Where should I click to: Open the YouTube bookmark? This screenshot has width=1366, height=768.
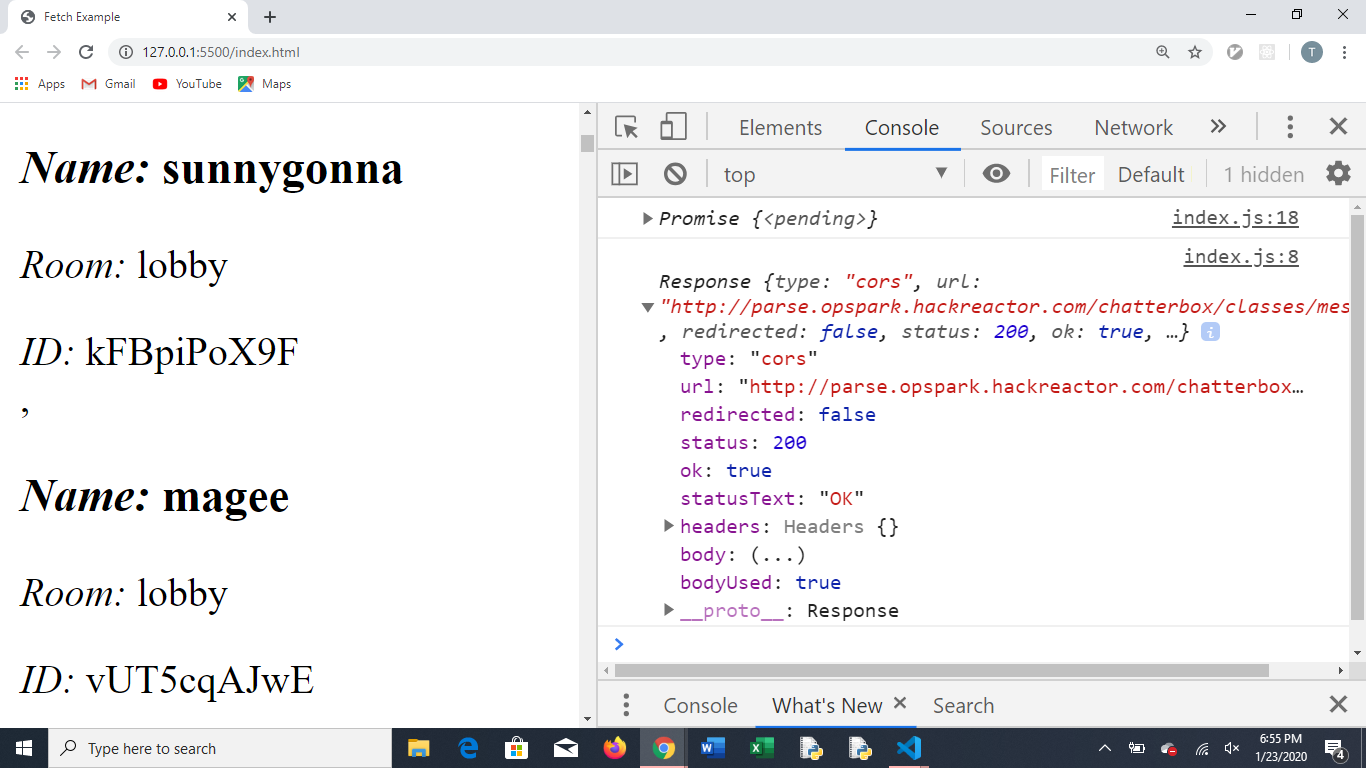pyautogui.click(x=187, y=84)
